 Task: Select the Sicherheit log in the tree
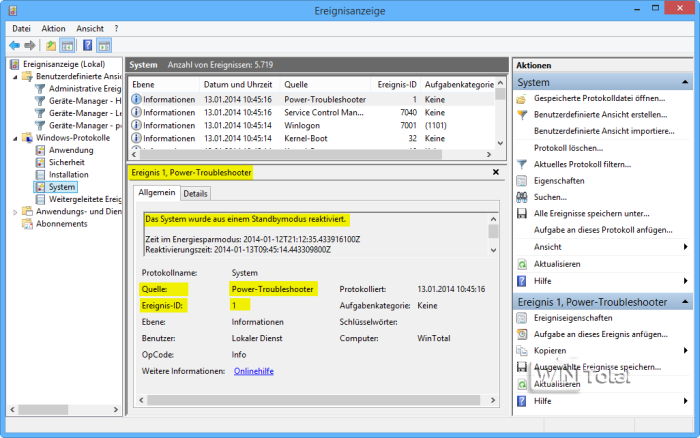pyautogui.click(x=69, y=162)
